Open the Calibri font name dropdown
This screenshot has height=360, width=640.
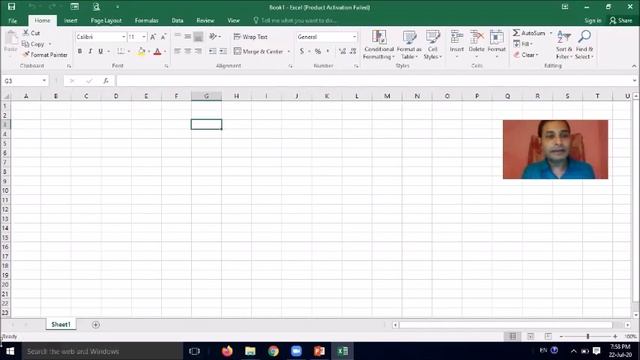[123, 37]
